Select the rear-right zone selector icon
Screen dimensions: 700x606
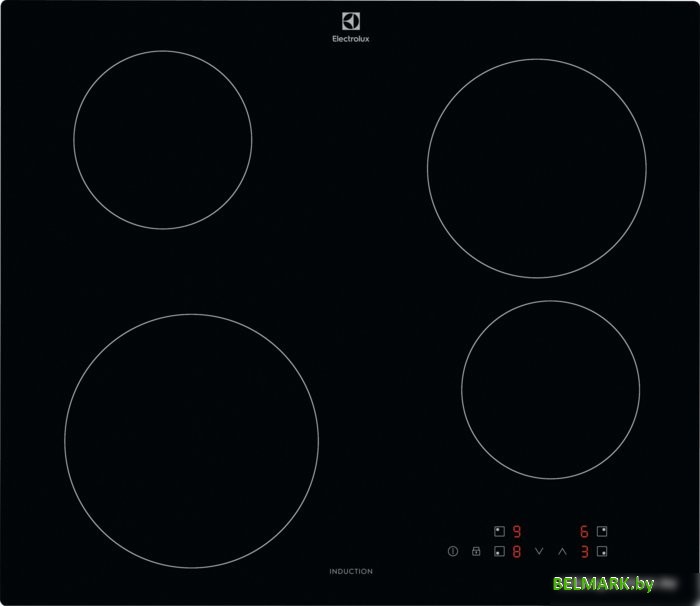point(602,532)
